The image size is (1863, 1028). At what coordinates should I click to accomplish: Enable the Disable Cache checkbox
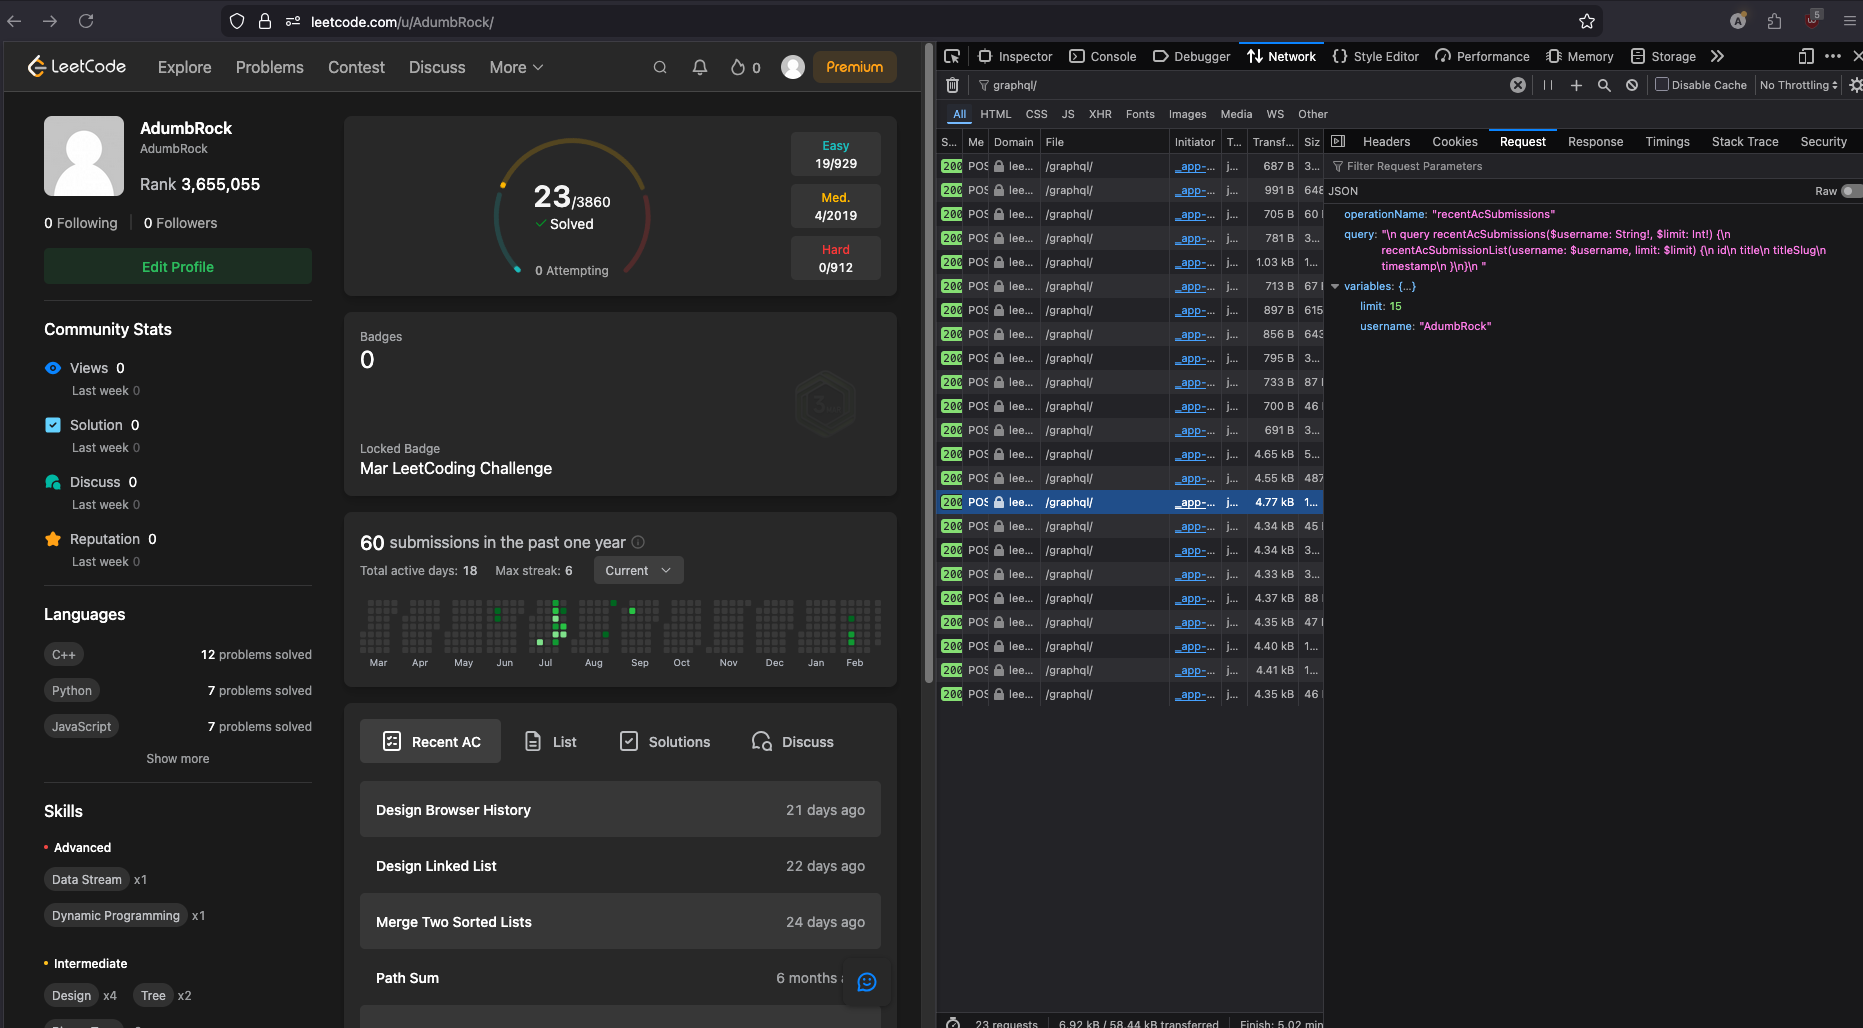(x=1662, y=84)
